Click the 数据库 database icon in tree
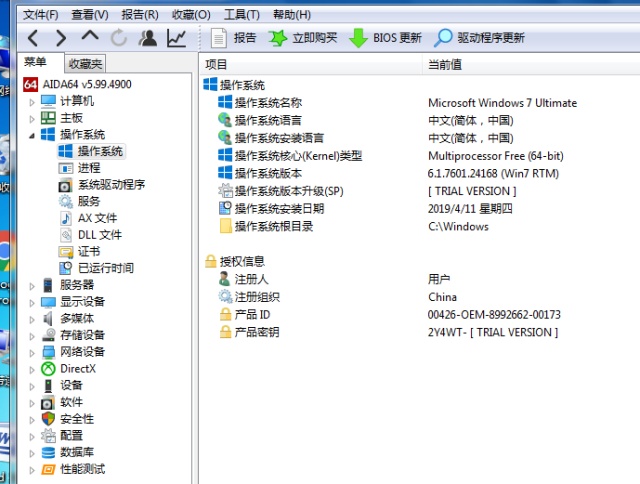The width and height of the screenshot is (640, 484). pos(48,452)
